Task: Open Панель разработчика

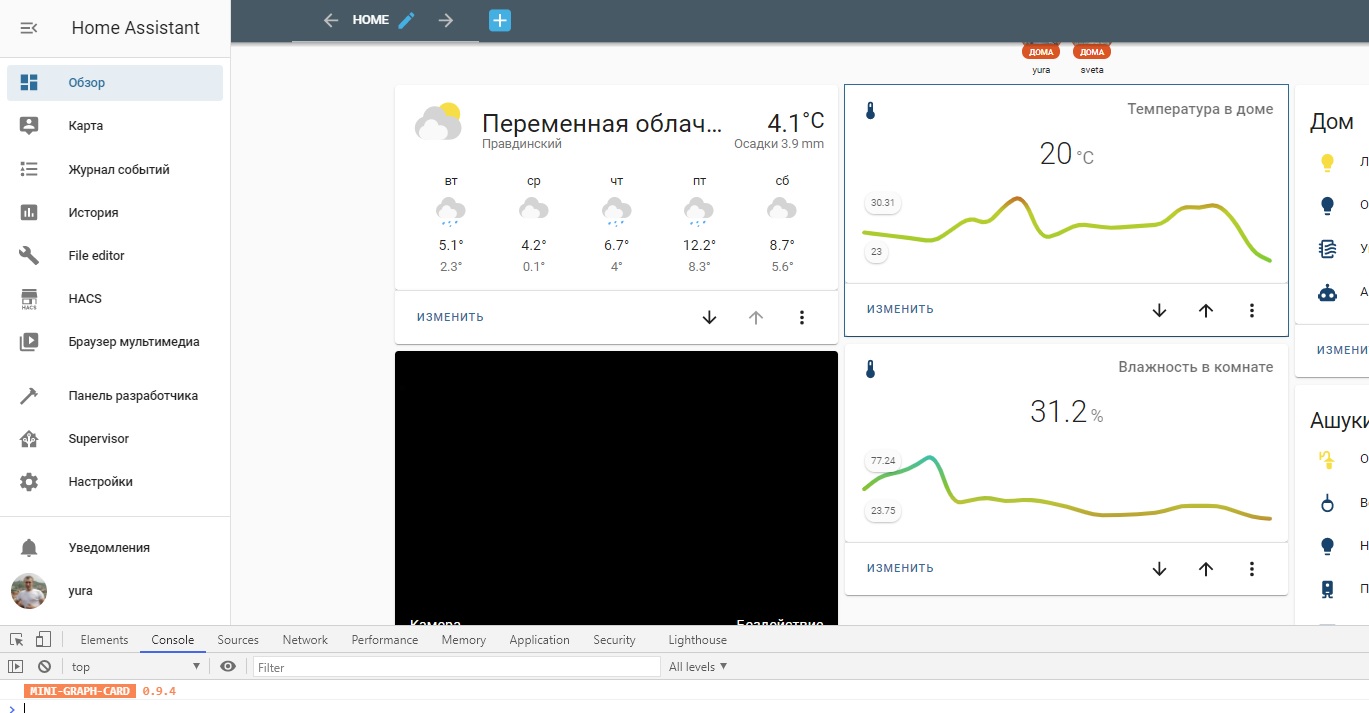Action: 115,395
